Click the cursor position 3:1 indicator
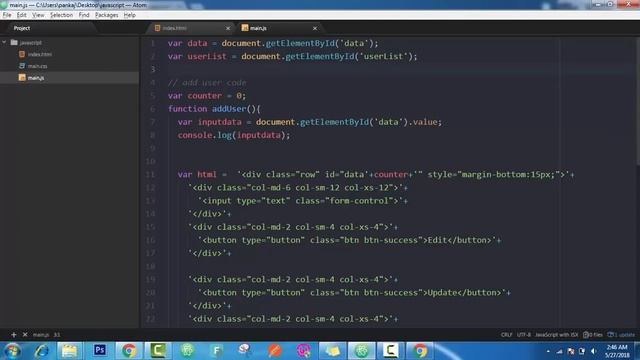Screen dimensions: 640x360 57,335
